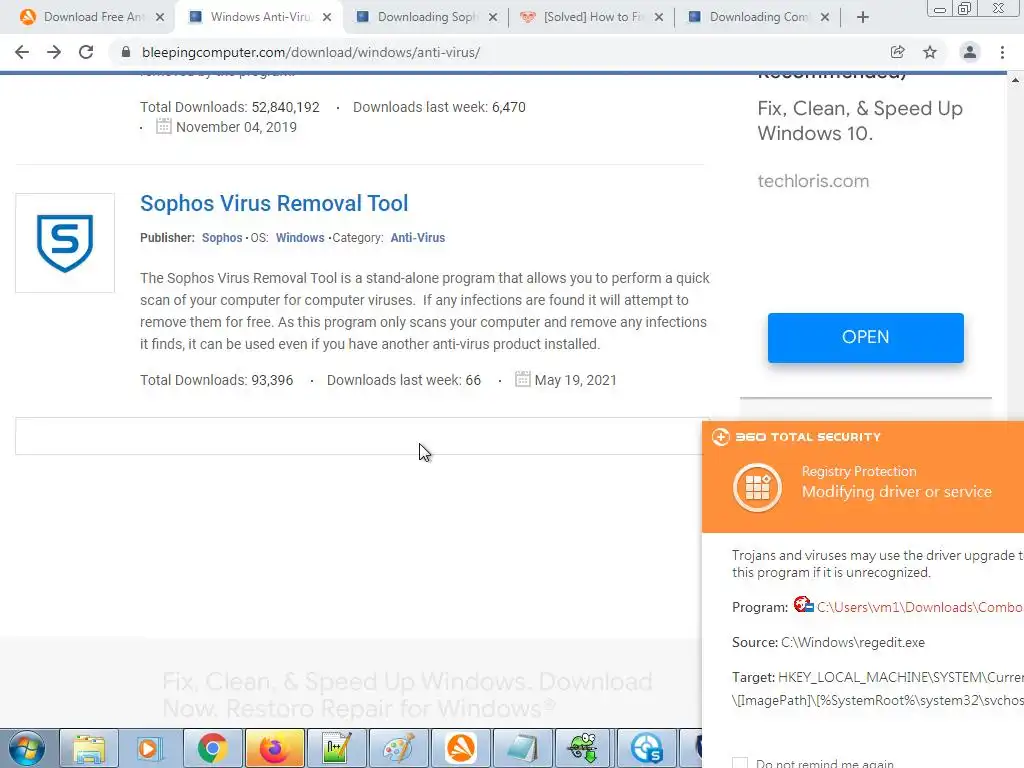This screenshot has height=768, width=1024.
Task: Click the techloris.com ad link
Action: (x=813, y=181)
